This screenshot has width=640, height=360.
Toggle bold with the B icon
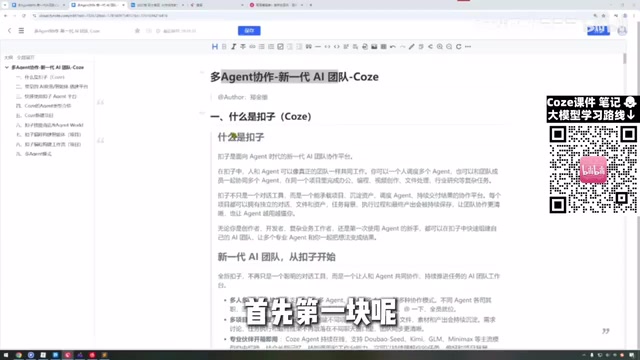click(224, 47)
